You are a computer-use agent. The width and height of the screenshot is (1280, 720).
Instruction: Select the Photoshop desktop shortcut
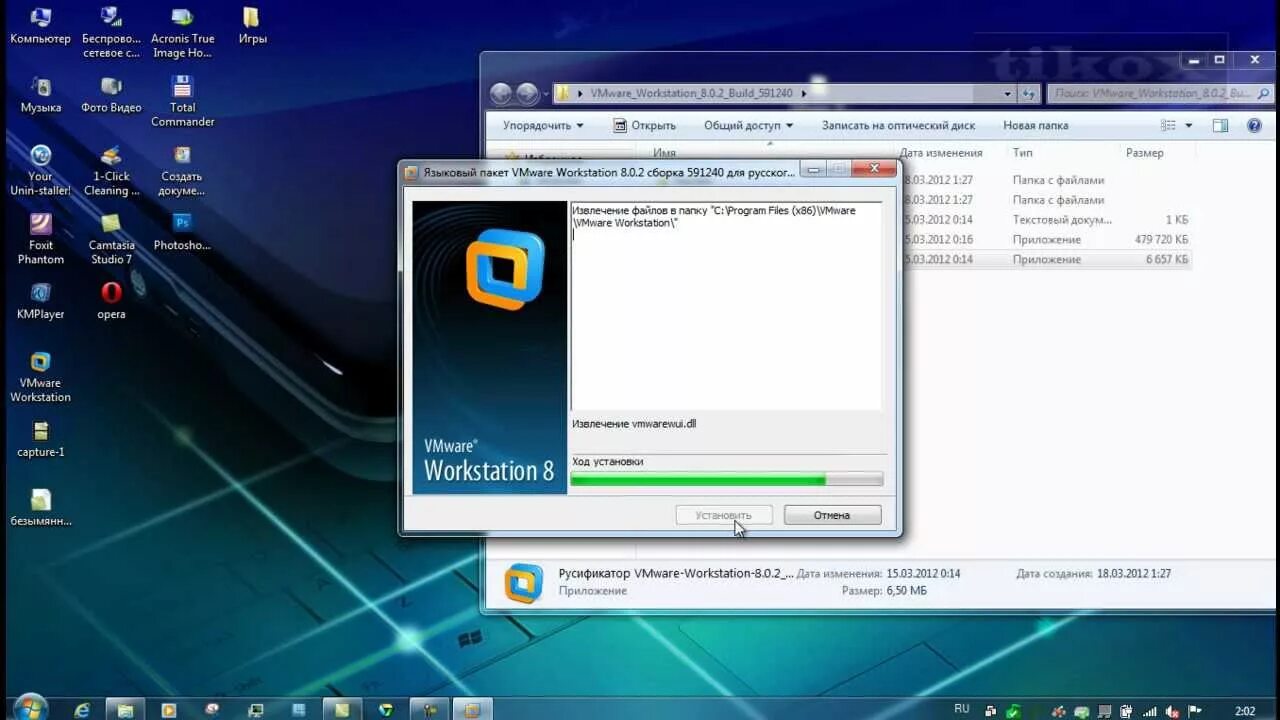pos(182,232)
